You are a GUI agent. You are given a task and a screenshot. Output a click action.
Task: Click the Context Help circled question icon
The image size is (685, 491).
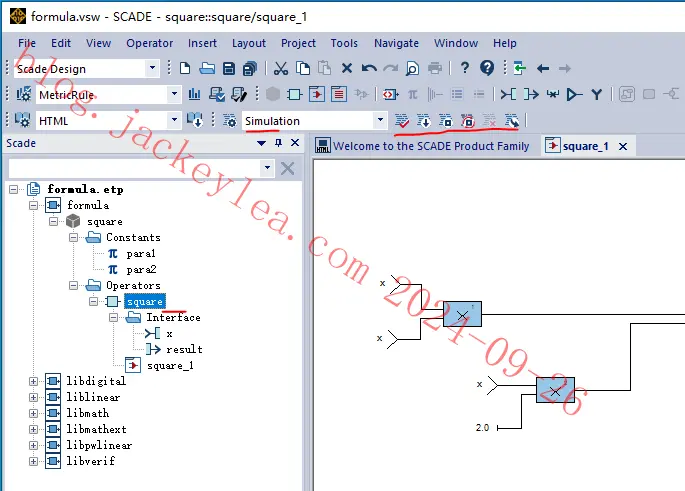pyautogui.click(x=487, y=68)
